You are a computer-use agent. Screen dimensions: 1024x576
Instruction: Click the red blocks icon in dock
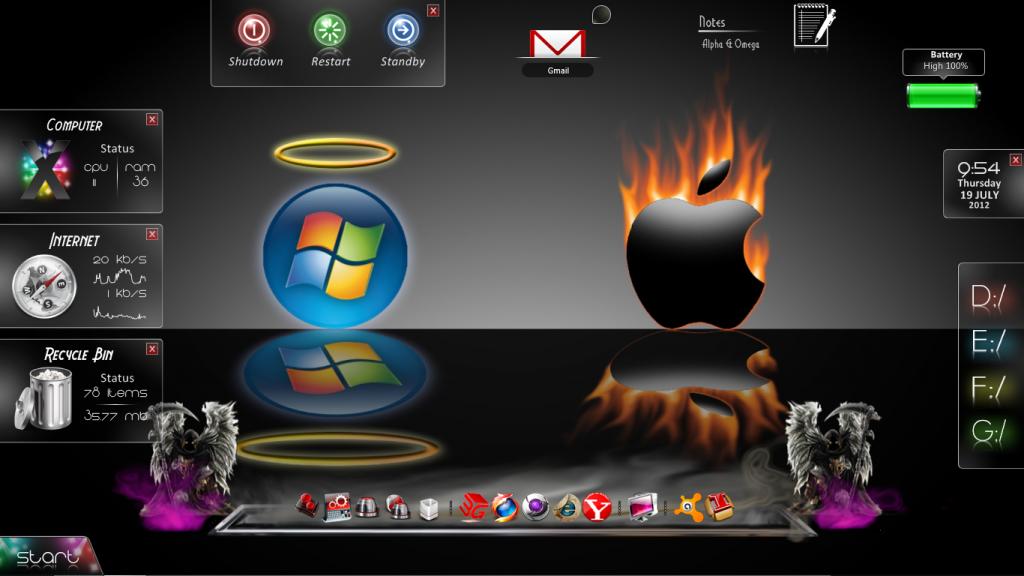point(306,505)
